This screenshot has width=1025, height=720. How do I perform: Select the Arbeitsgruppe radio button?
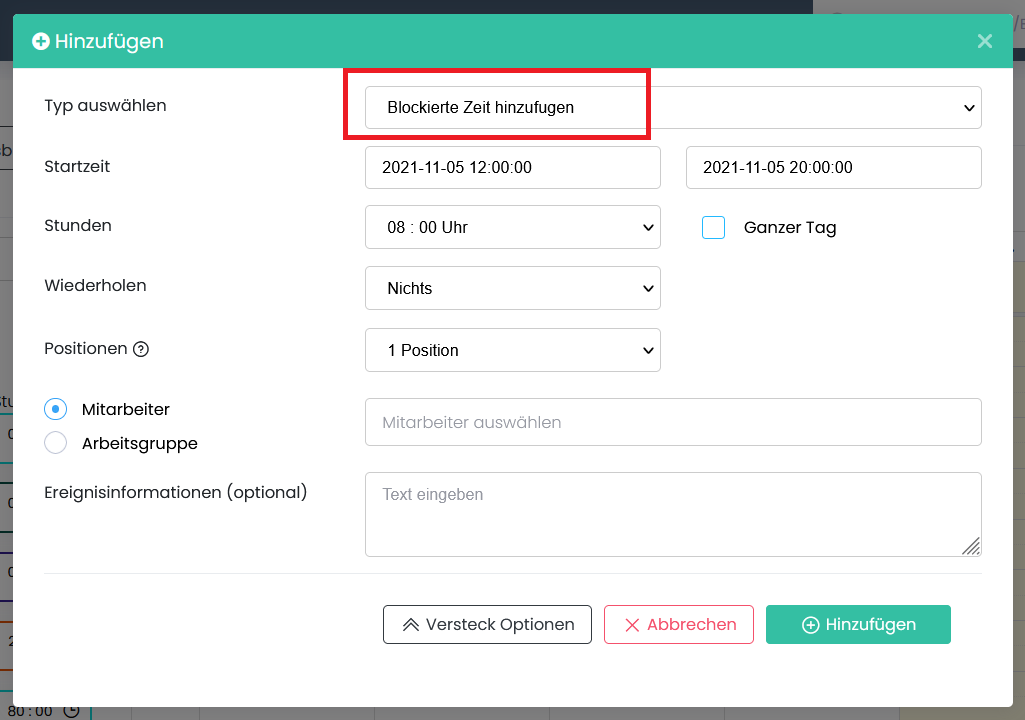(x=56, y=443)
